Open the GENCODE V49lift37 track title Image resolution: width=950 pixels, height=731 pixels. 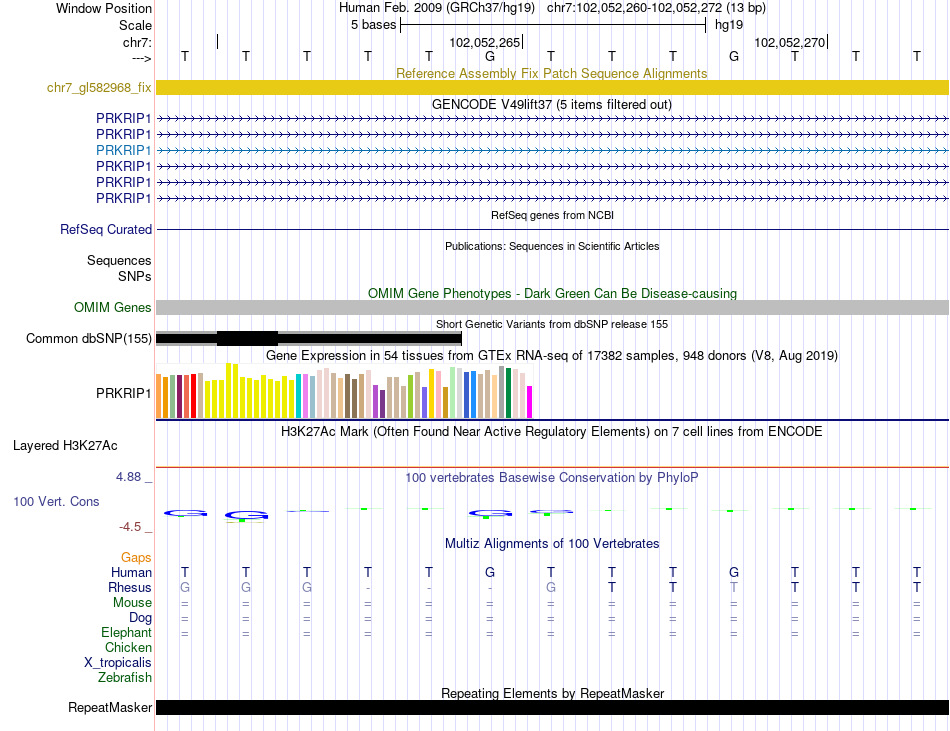coord(551,104)
